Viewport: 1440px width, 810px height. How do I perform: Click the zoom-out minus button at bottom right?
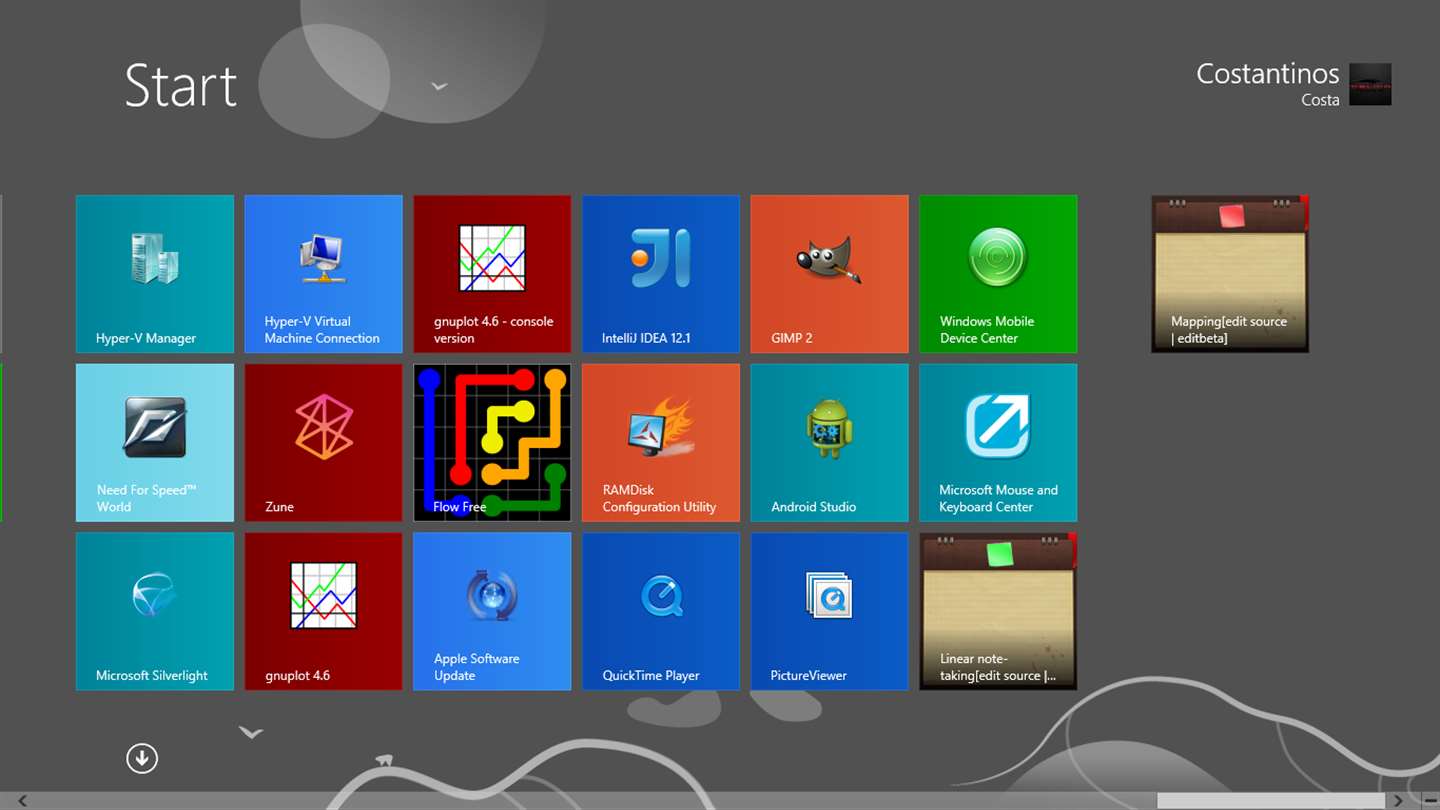pos(1429,801)
